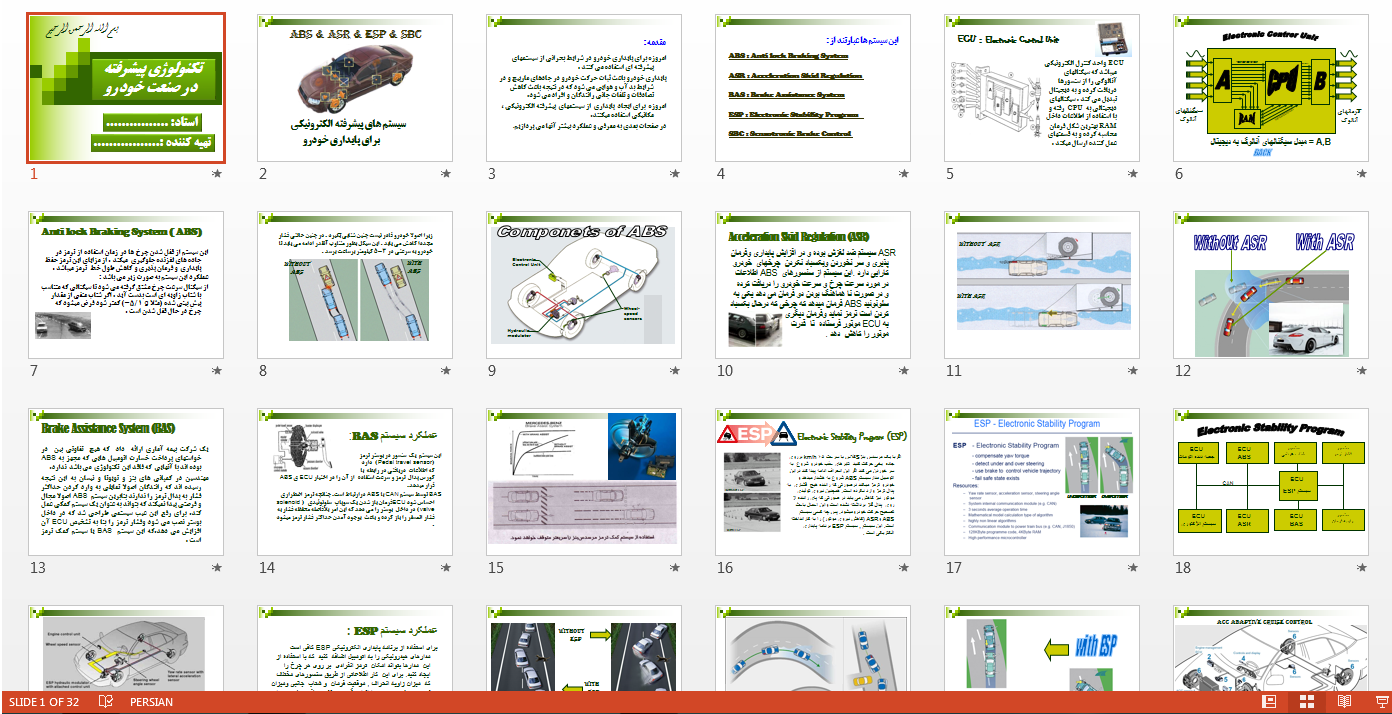Select slide 11 without ASR snow illustration
This screenshot has height=714, width=1392.
coord(1042,284)
